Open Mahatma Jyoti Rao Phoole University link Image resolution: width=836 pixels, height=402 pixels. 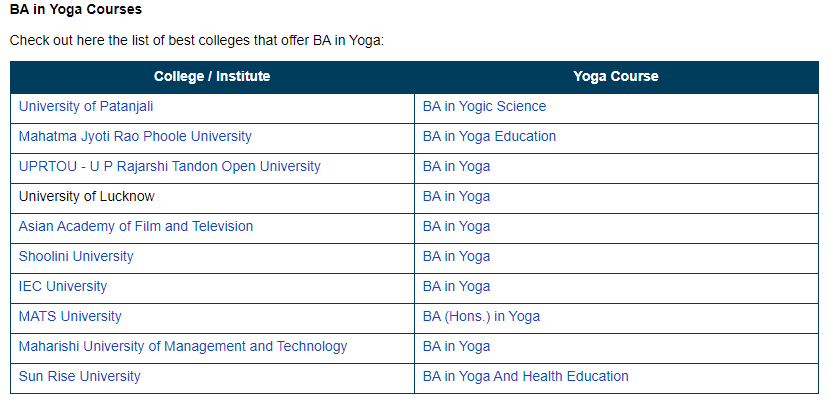coord(135,136)
